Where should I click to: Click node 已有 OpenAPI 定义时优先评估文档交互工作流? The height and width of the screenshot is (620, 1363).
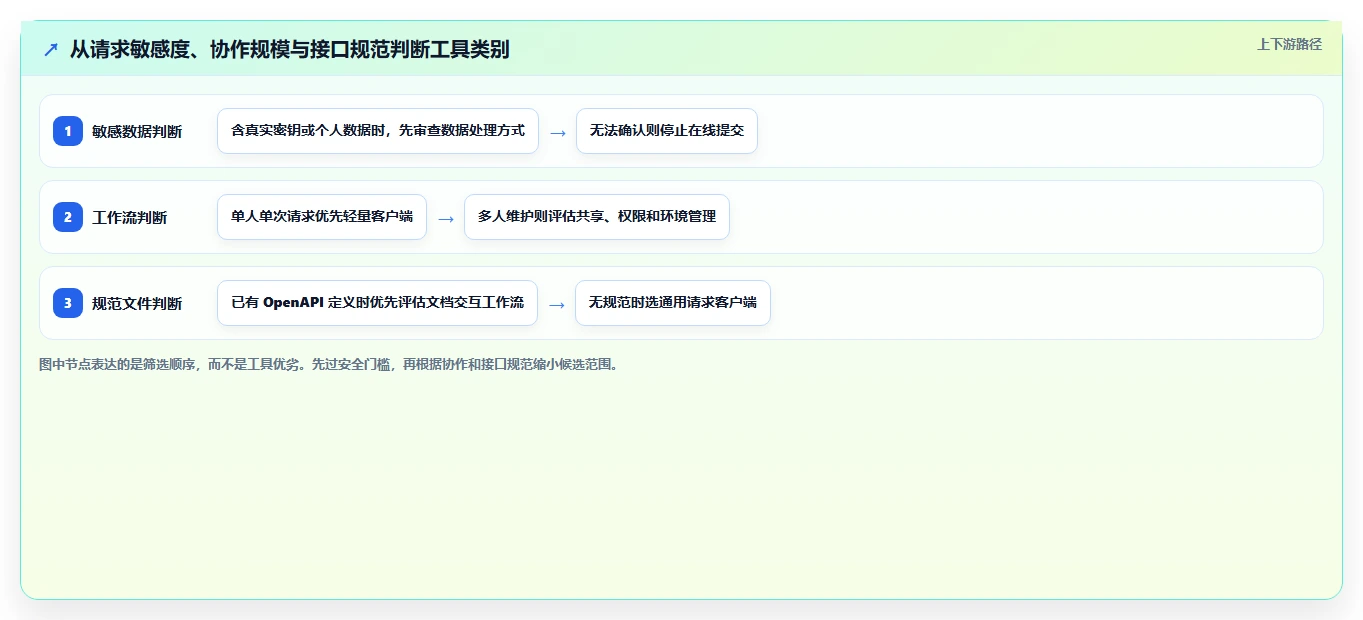377,303
